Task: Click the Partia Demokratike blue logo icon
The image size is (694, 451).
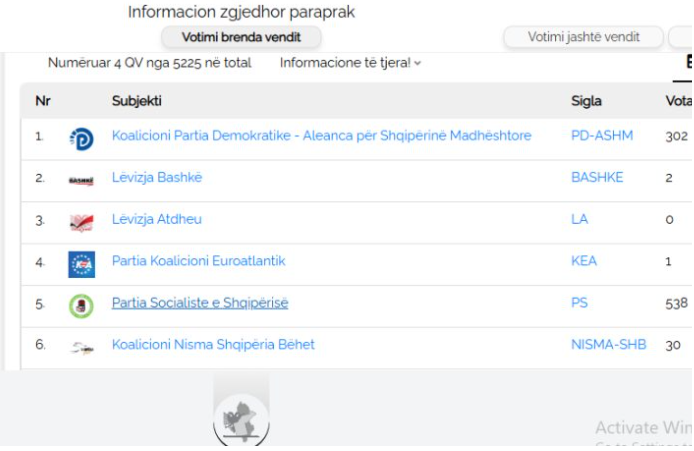Action: [81, 139]
